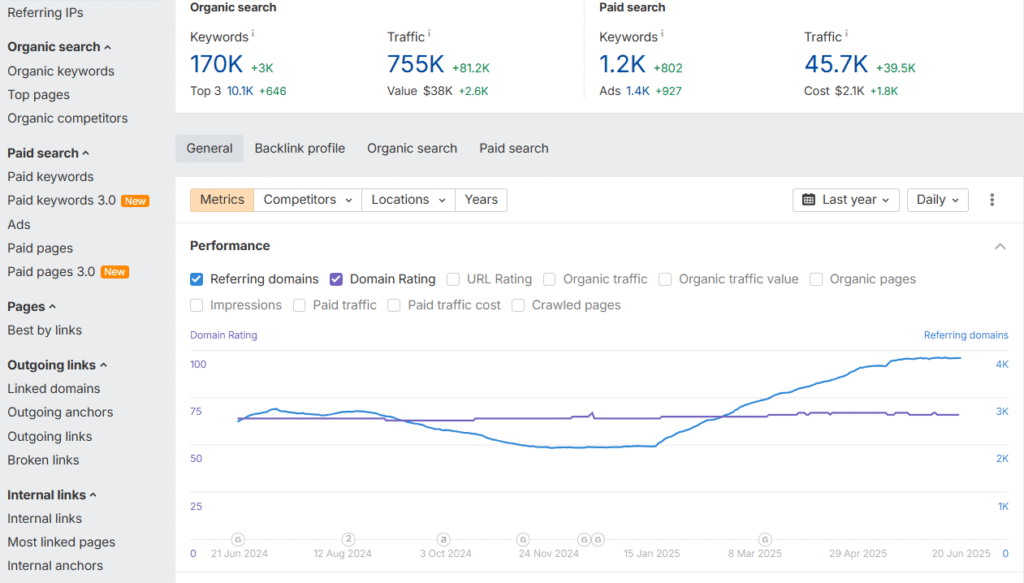Viewport: 1024px width, 583px height.
Task: Disable the Domain Rating checkbox
Action: (x=336, y=279)
